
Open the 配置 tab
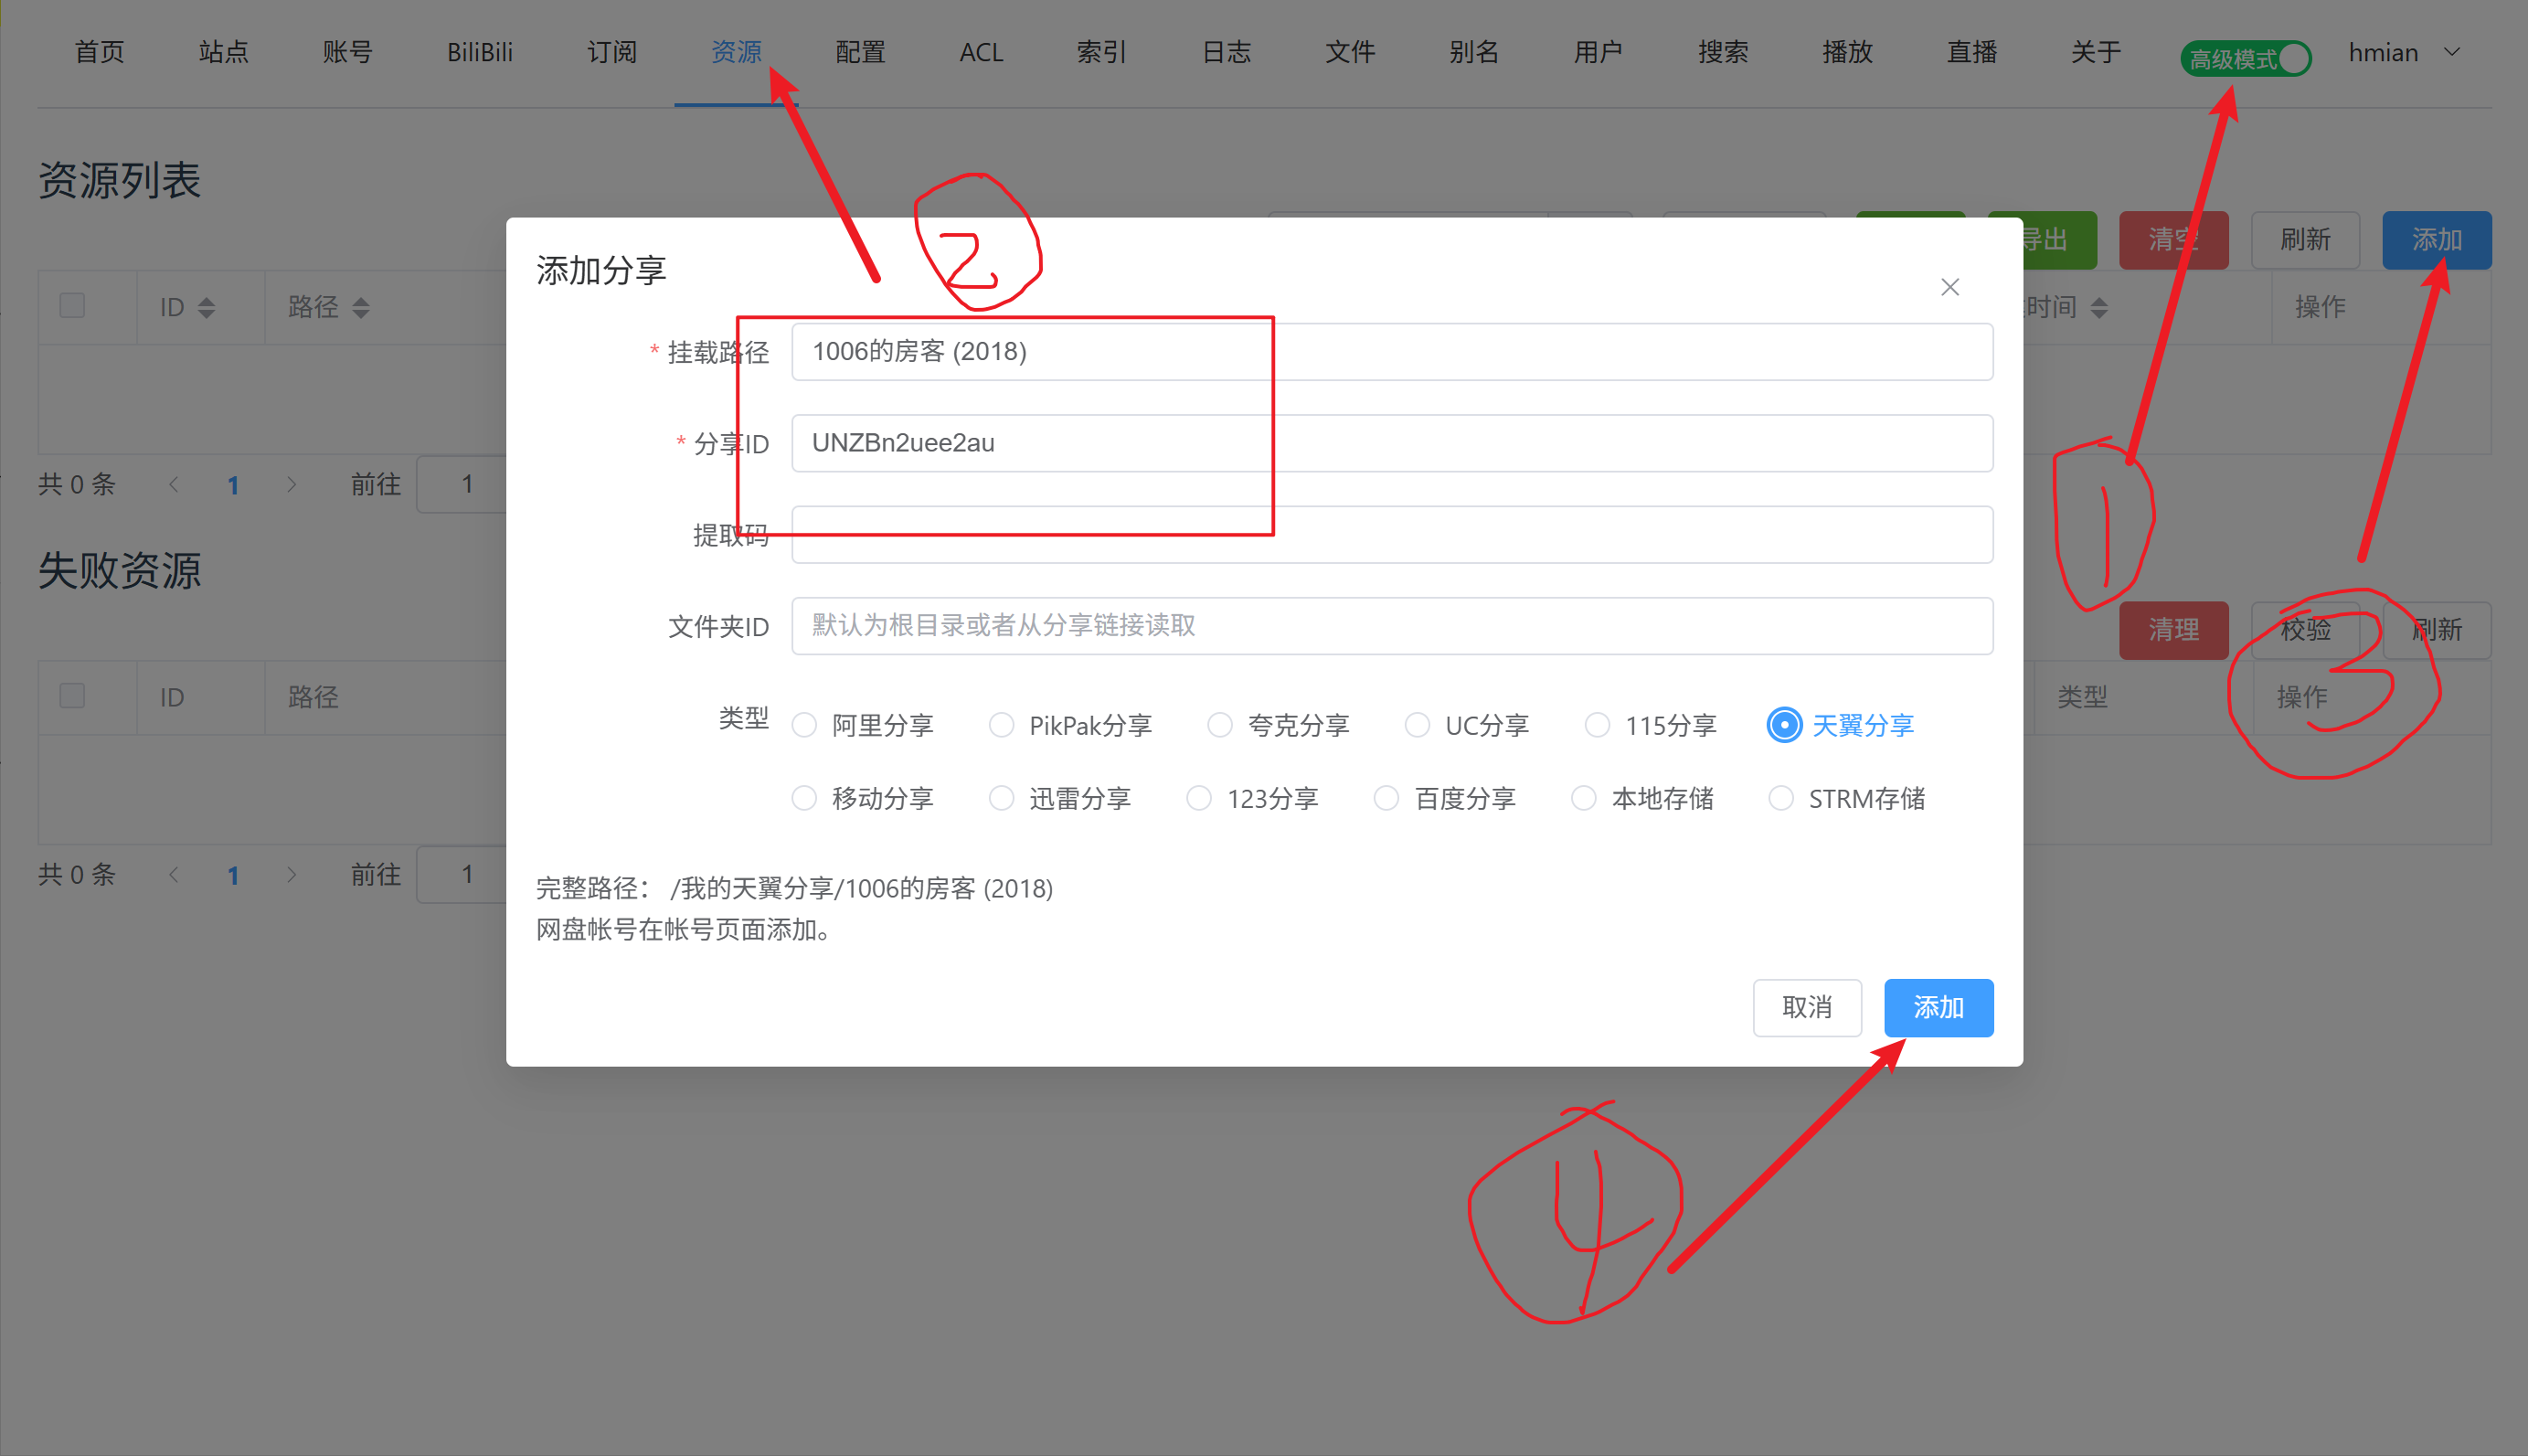[860, 52]
